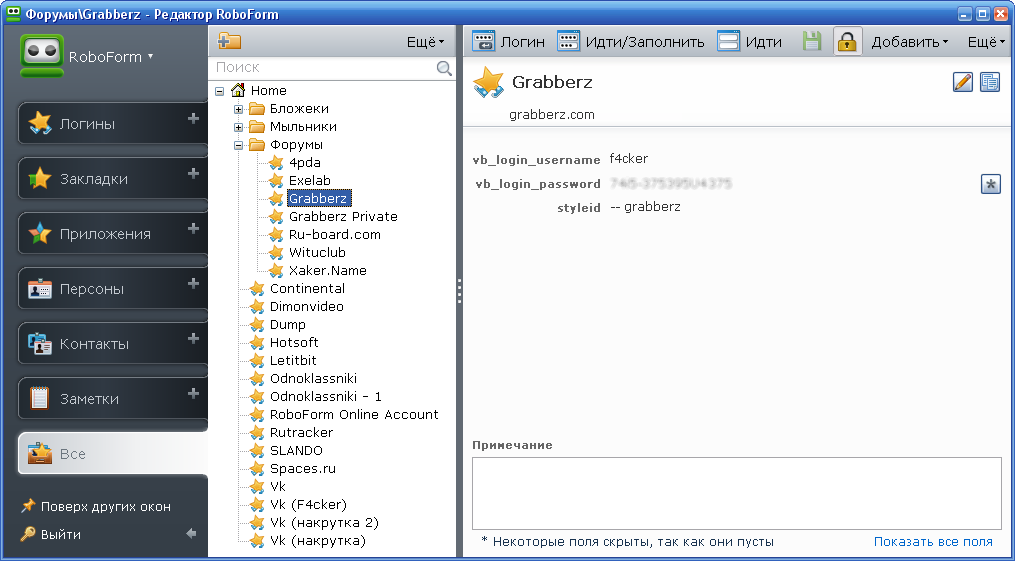Viewport: 1015px width, 561px height.
Task: Click the magnifier icon in the search box
Action: point(444,67)
